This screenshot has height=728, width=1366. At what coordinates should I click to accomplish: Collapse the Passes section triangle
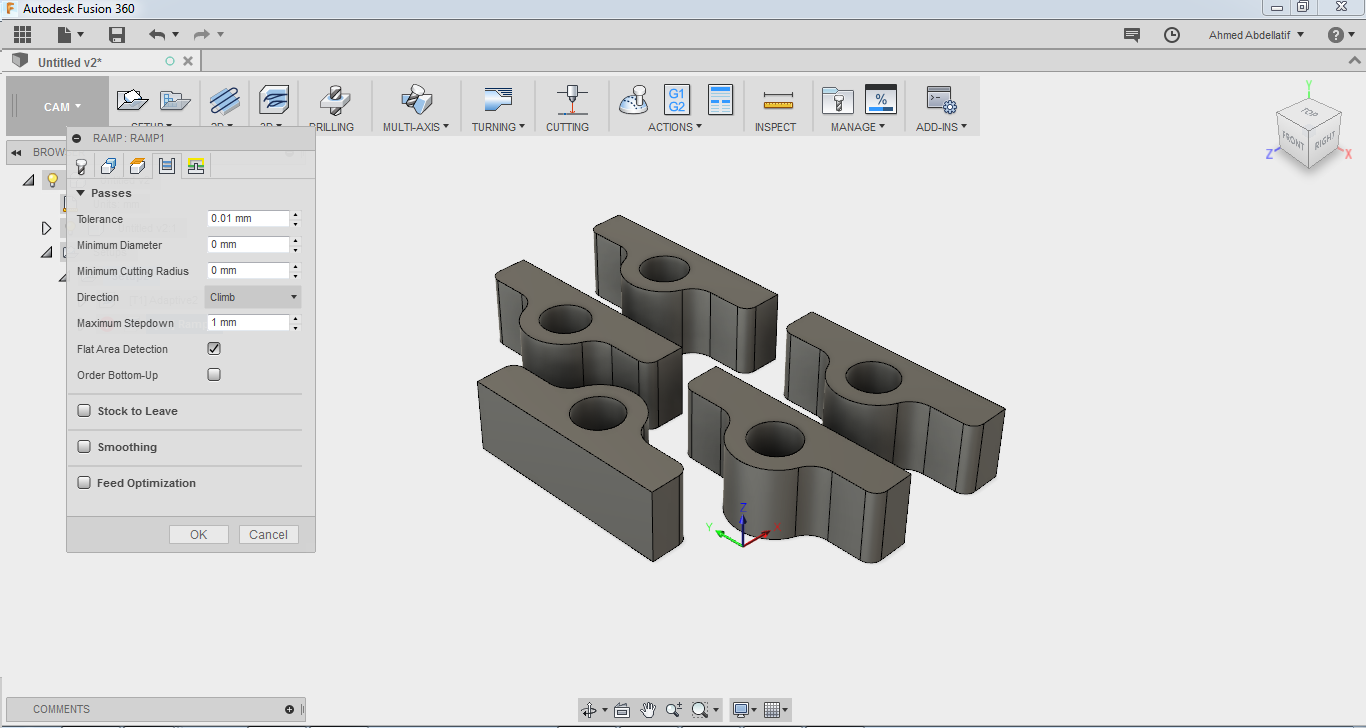point(81,193)
